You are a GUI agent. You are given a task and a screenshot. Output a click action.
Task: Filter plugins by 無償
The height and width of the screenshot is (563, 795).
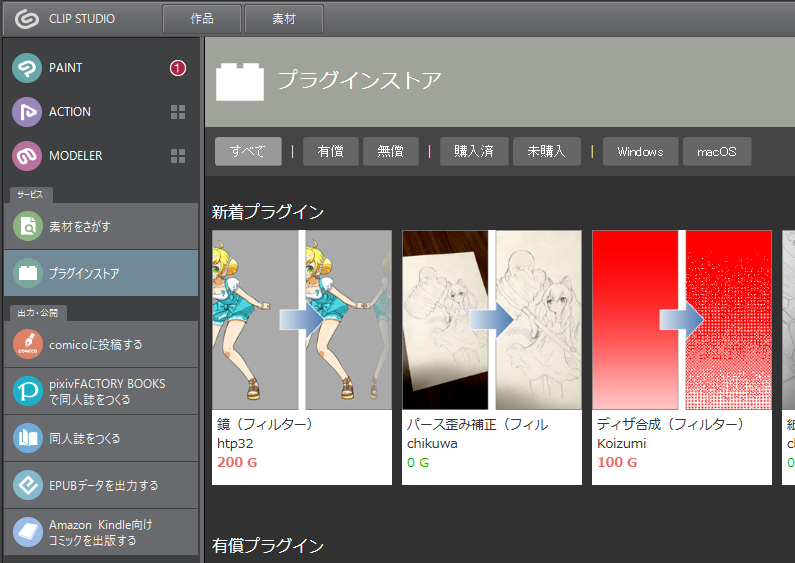click(390, 151)
